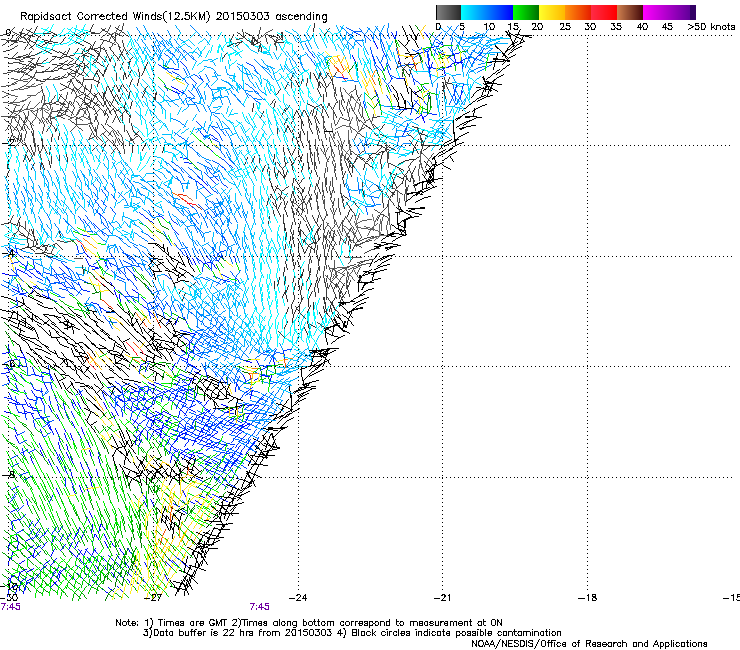Click the title 'Rapidscat Corrected Winds(12.5KM) 20150303 ascending'
The image size is (740, 650).
coord(174,17)
